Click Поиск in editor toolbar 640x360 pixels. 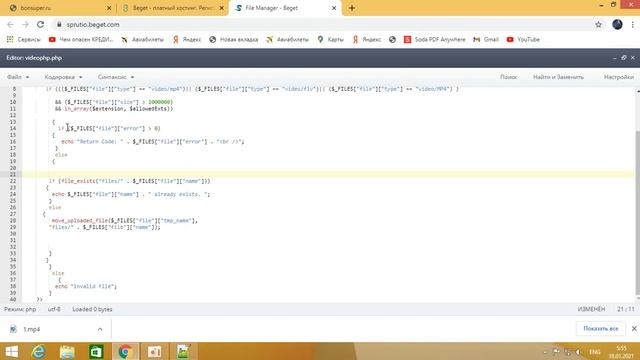tap(509, 77)
